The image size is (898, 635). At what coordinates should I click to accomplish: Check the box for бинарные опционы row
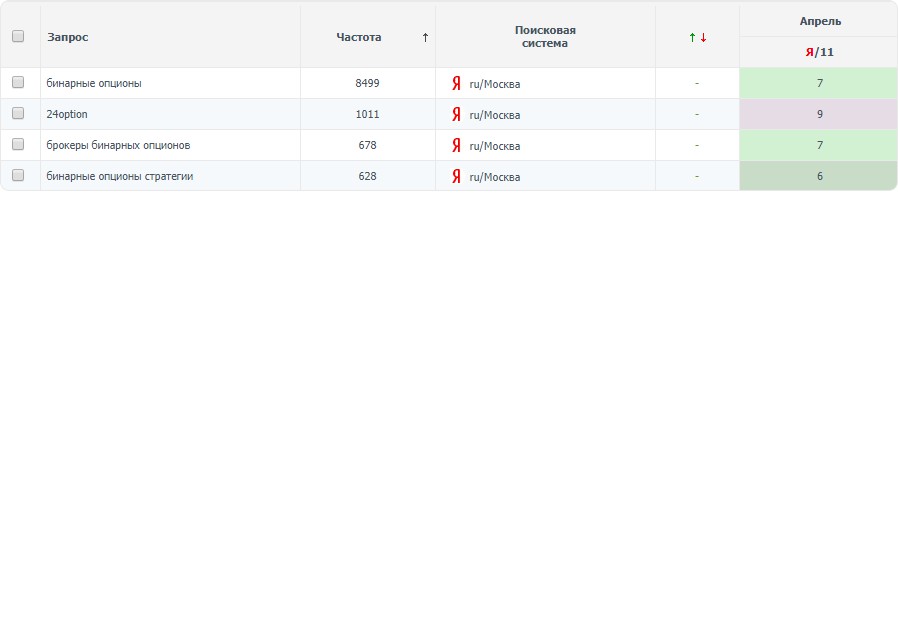(x=18, y=82)
